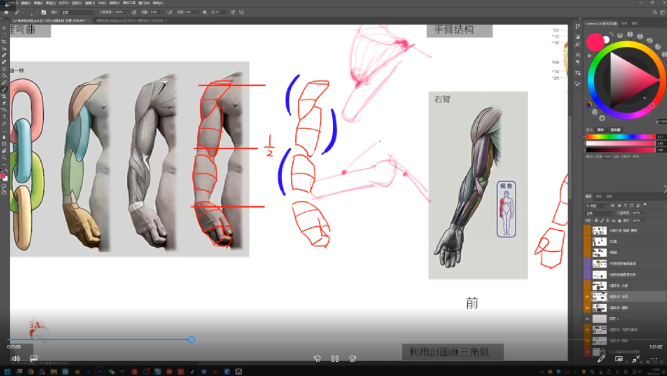Mute the video with the speaker icon
Viewport: 667px width, 376px height.
pyautogui.click(x=16, y=359)
